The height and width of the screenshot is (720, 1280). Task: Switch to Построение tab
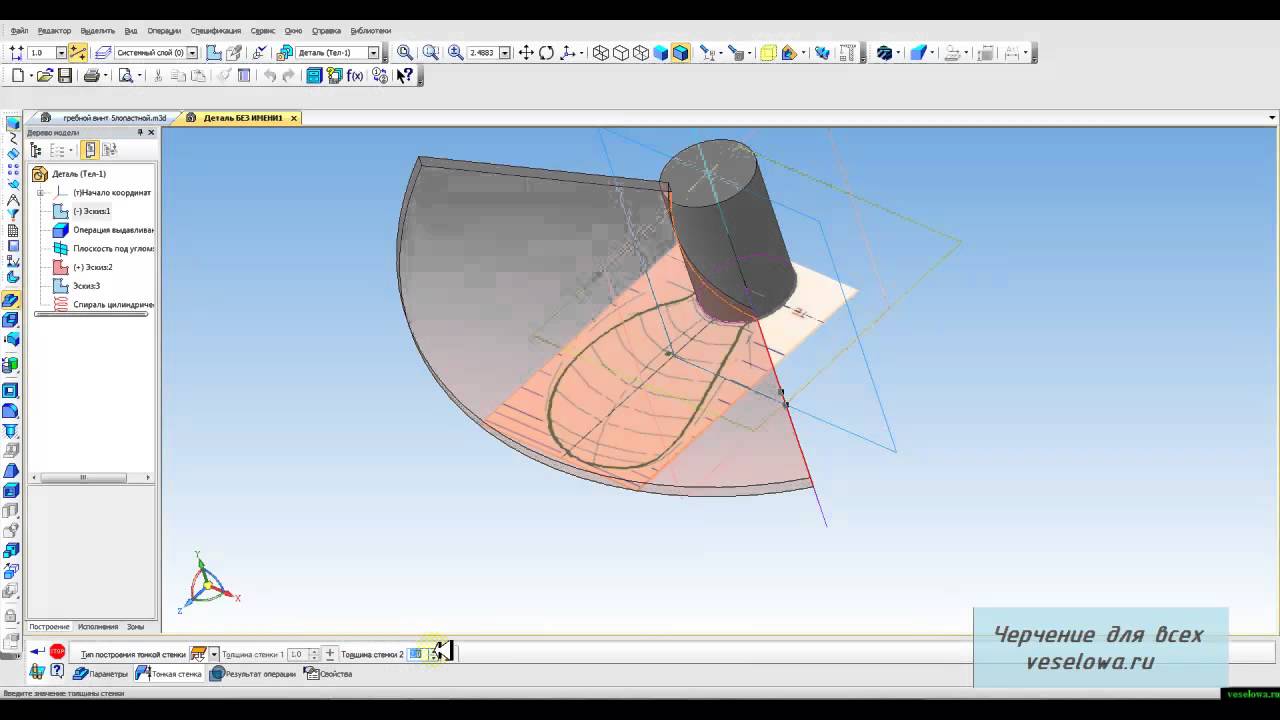click(49, 627)
